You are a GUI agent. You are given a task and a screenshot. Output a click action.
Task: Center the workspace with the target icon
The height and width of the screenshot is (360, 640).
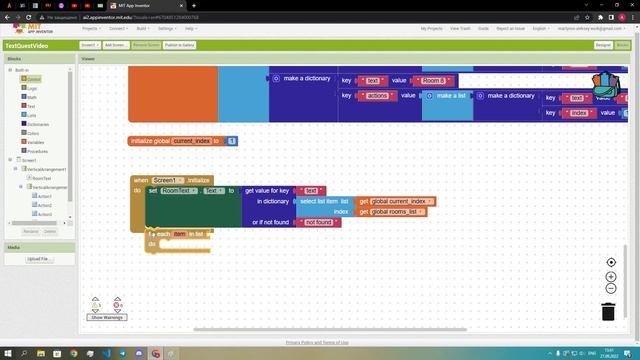tap(611, 262)
